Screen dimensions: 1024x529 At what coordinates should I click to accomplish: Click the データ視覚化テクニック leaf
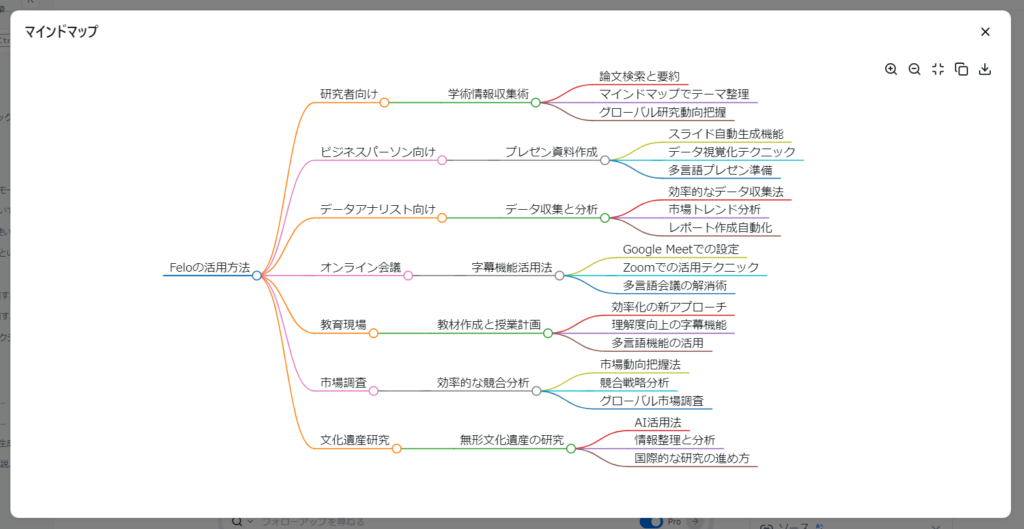tap(732, 152)
